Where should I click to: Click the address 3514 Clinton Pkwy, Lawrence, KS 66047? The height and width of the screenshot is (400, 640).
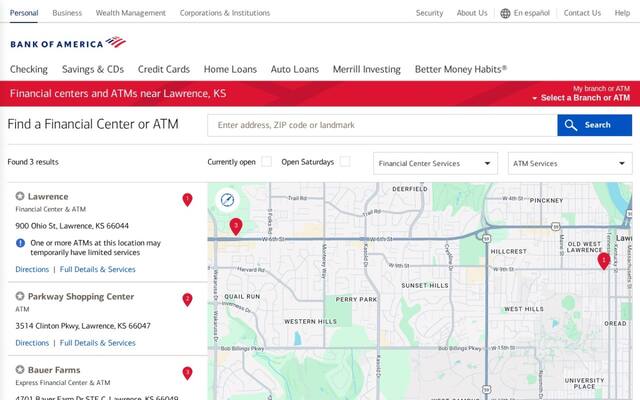(x=83, y=326)
